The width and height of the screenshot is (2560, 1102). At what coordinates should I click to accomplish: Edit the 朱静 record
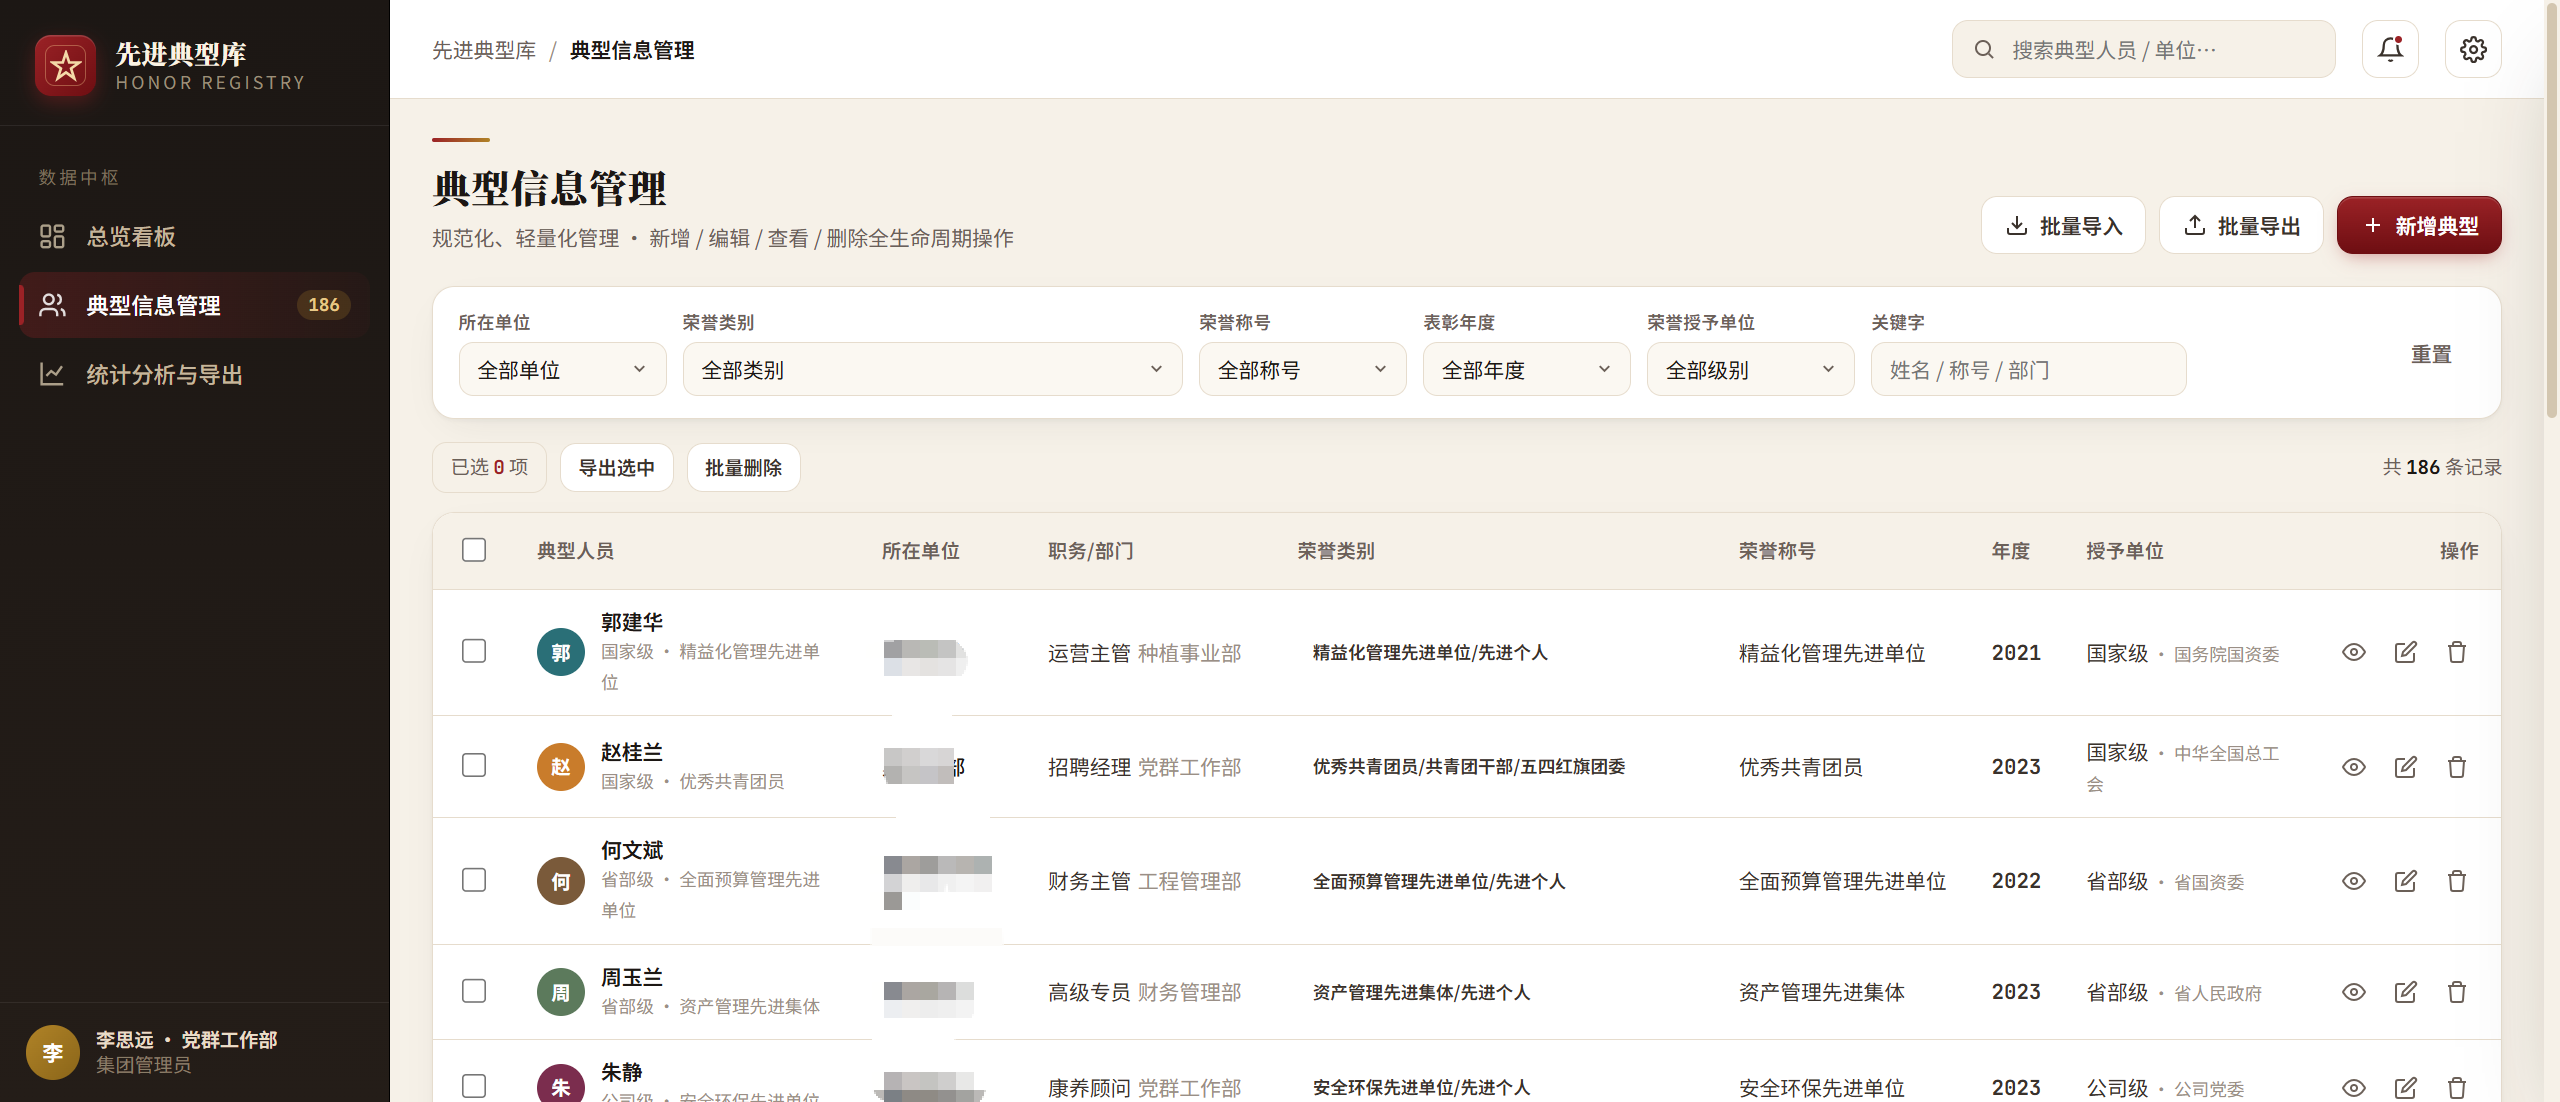click(2406, 1087)
